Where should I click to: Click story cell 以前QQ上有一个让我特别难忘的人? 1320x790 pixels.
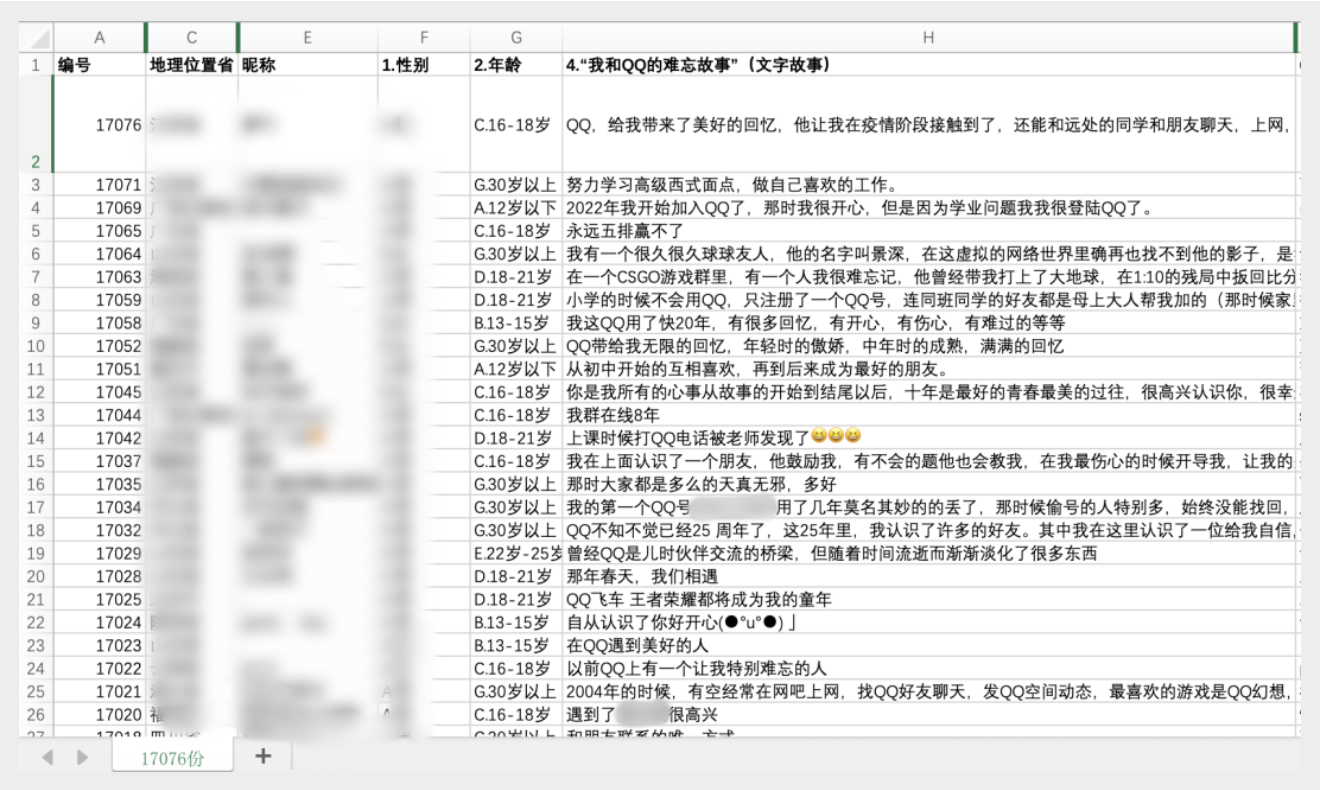pyautogui.click(x=928, y=668)
